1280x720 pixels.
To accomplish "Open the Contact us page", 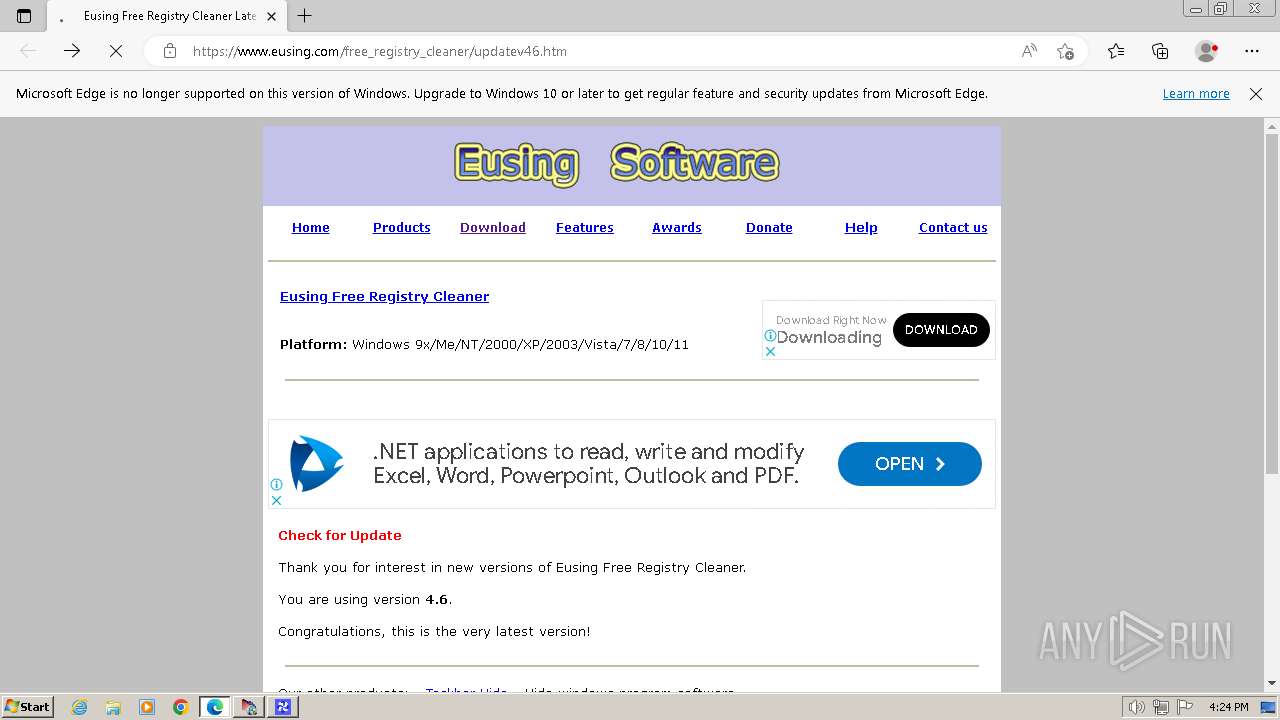I will click(x=953, y=227).
